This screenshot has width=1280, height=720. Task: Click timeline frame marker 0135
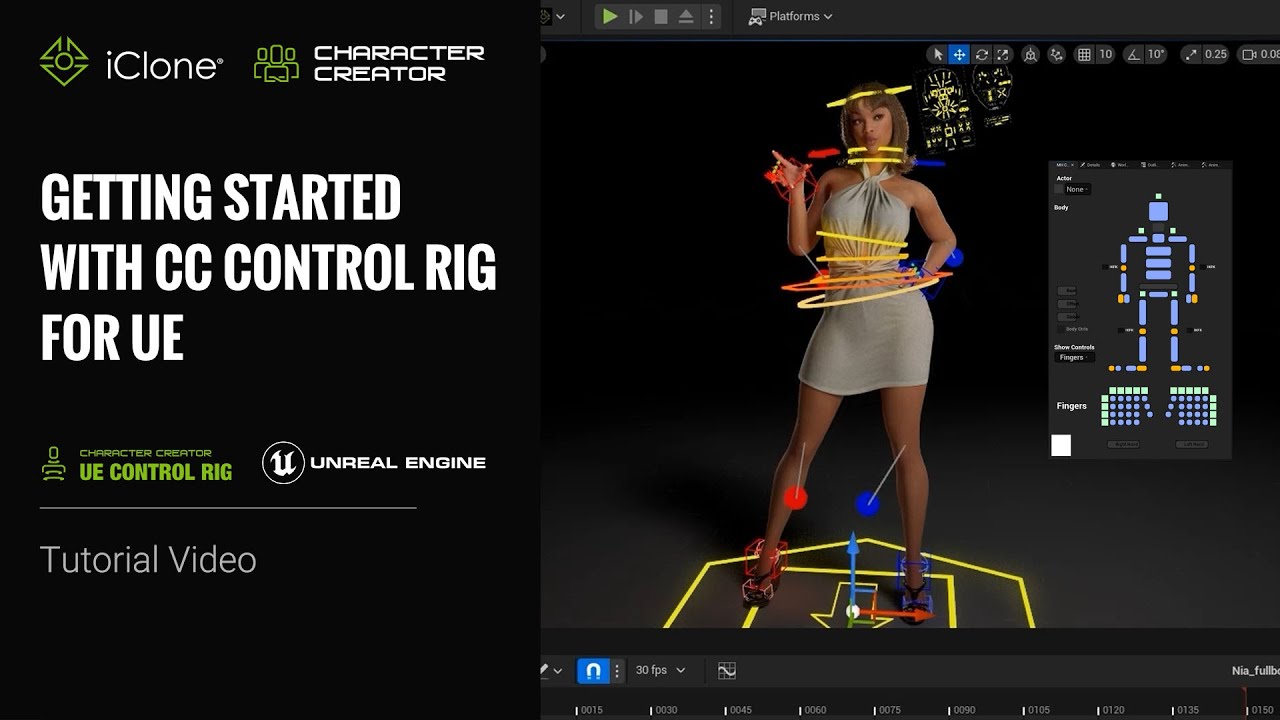pyautogui.click(x=1187, y=710)
